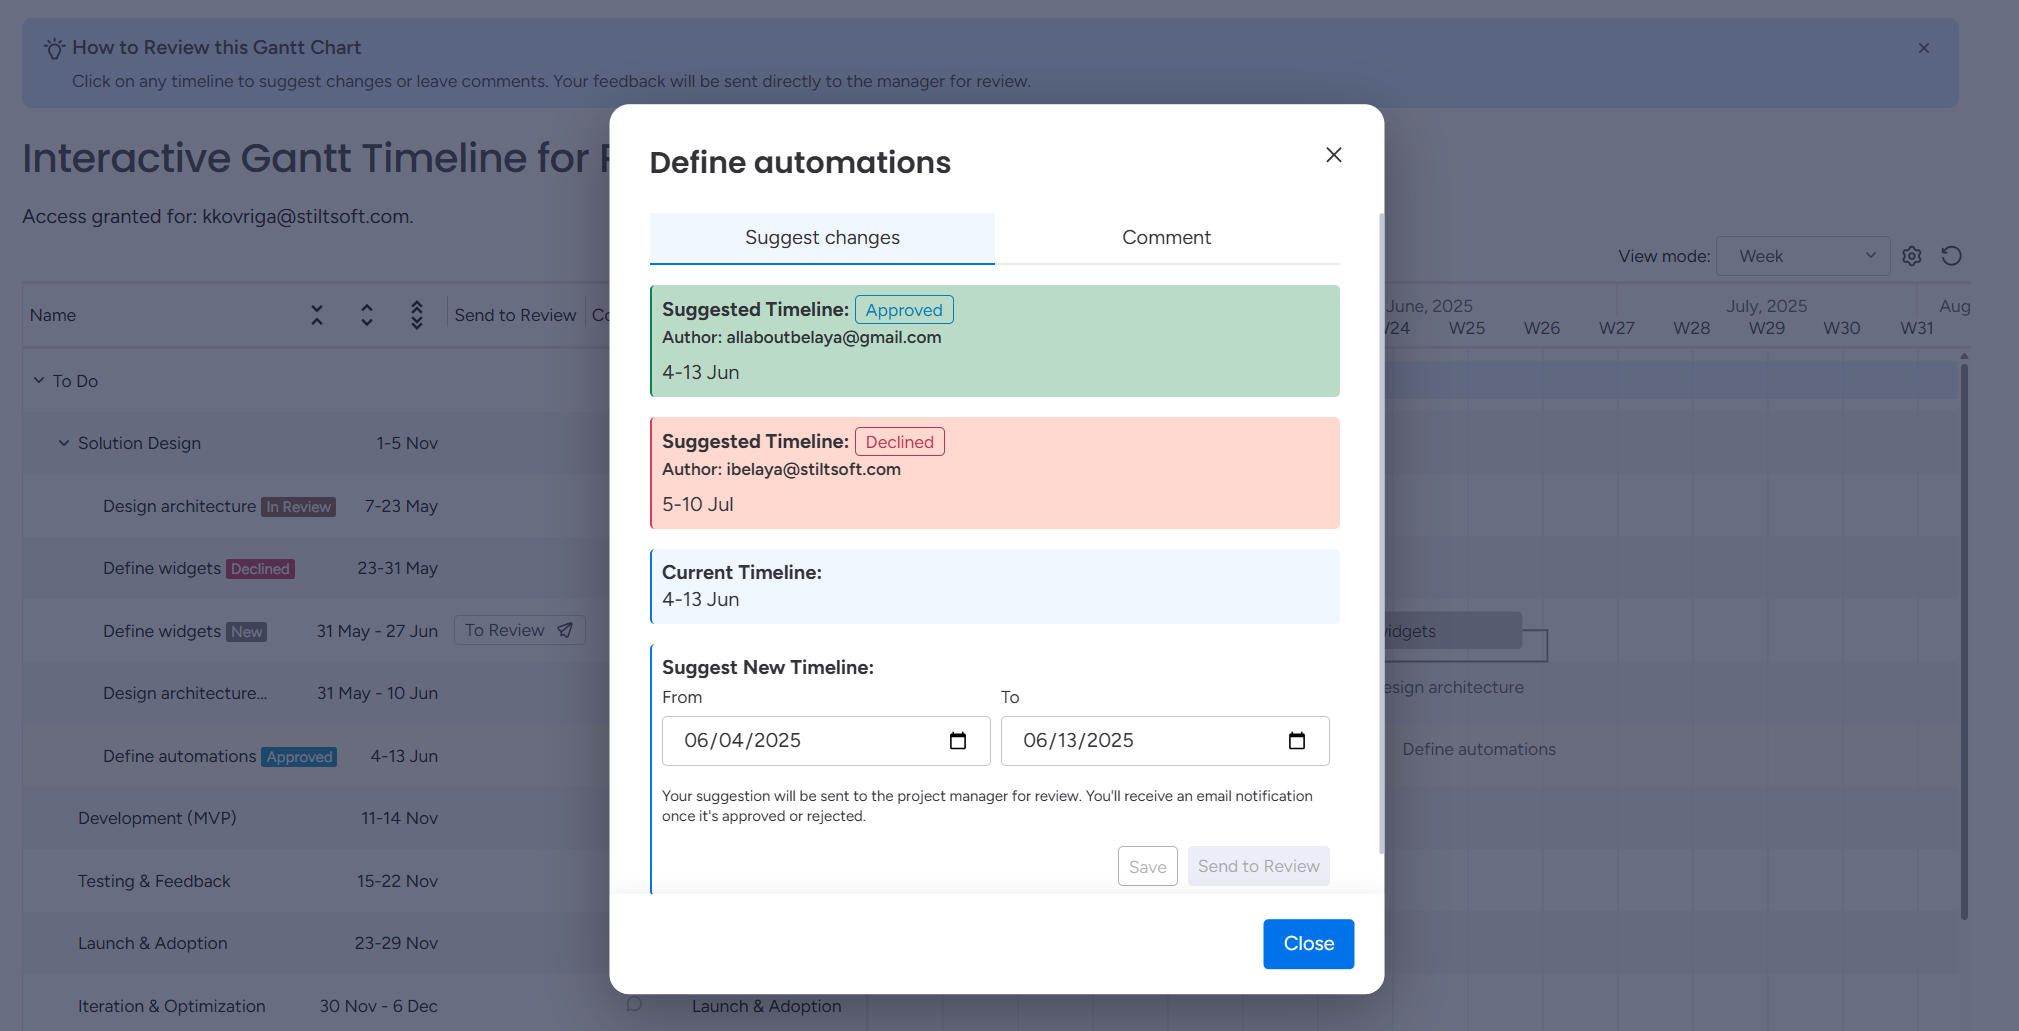This screenshot has height=1031, width=2019.
Task: Click the lightbulb tip icon
Action: click(x=54, y=48)
